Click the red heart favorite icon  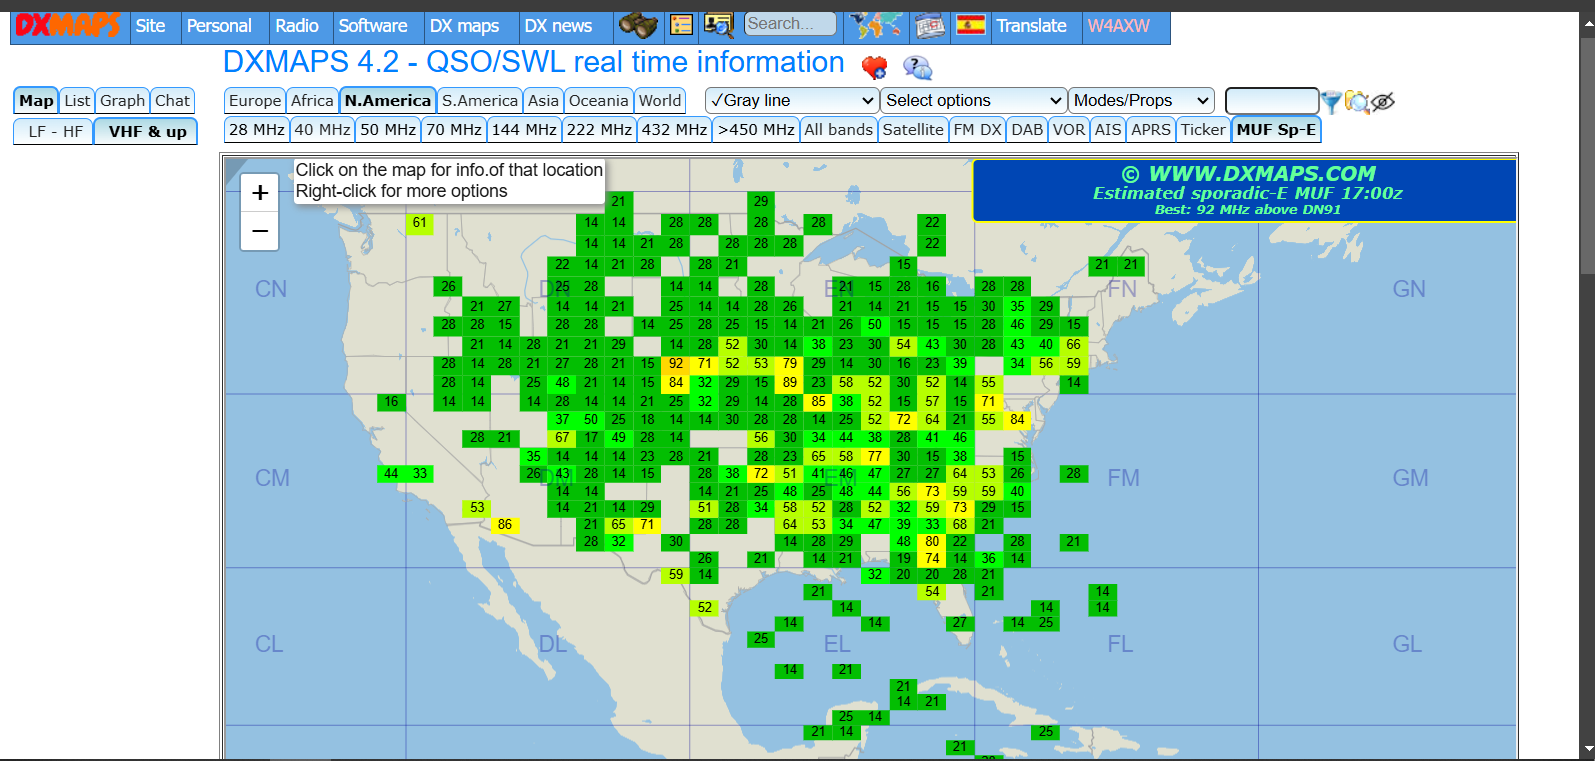click(874, 67)
